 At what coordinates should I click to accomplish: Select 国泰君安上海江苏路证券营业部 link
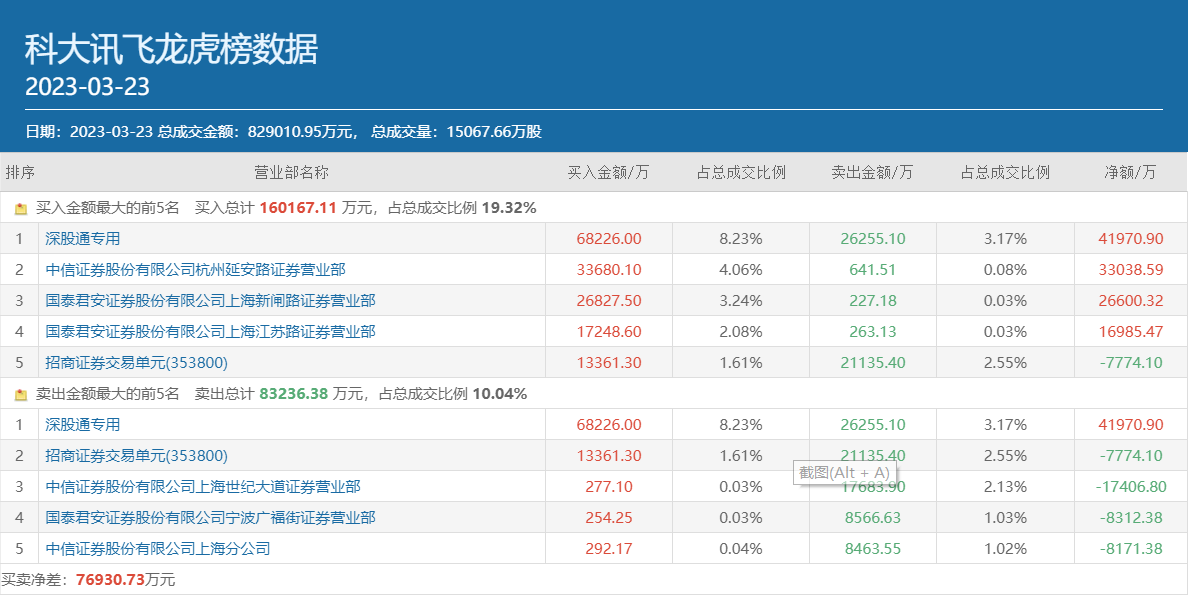point(210,332)
